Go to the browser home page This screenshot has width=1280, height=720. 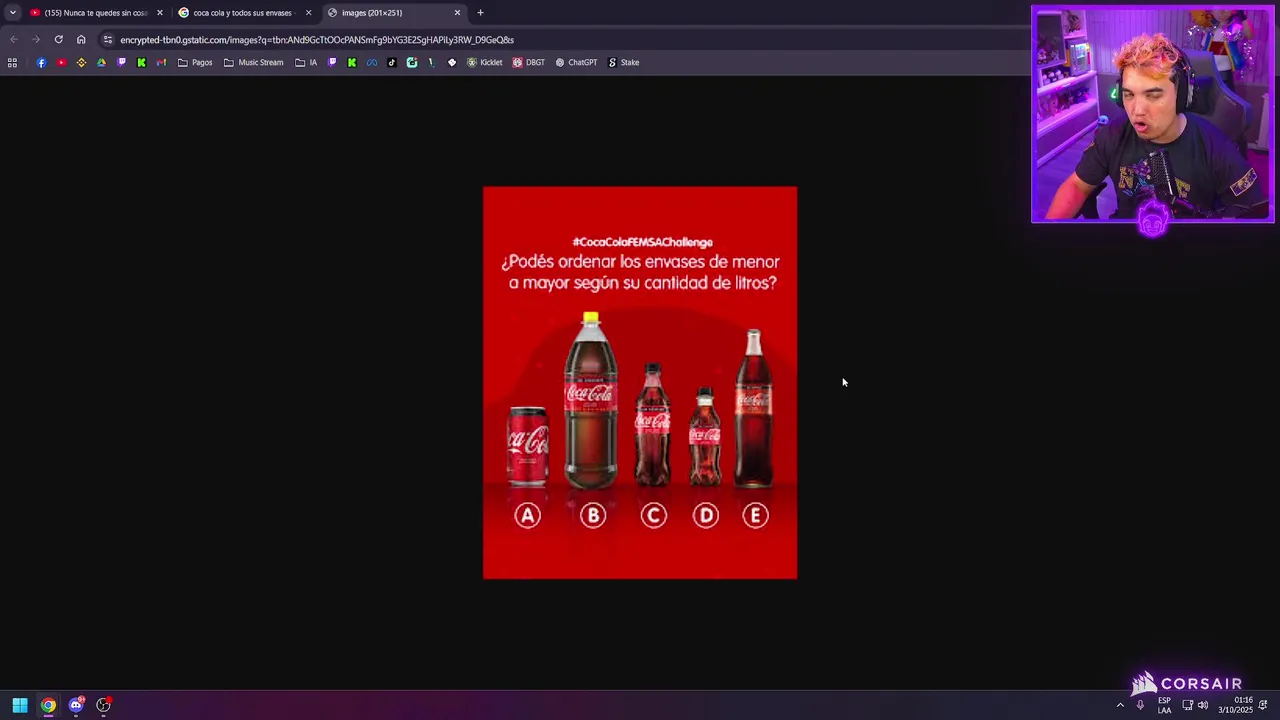81,39
